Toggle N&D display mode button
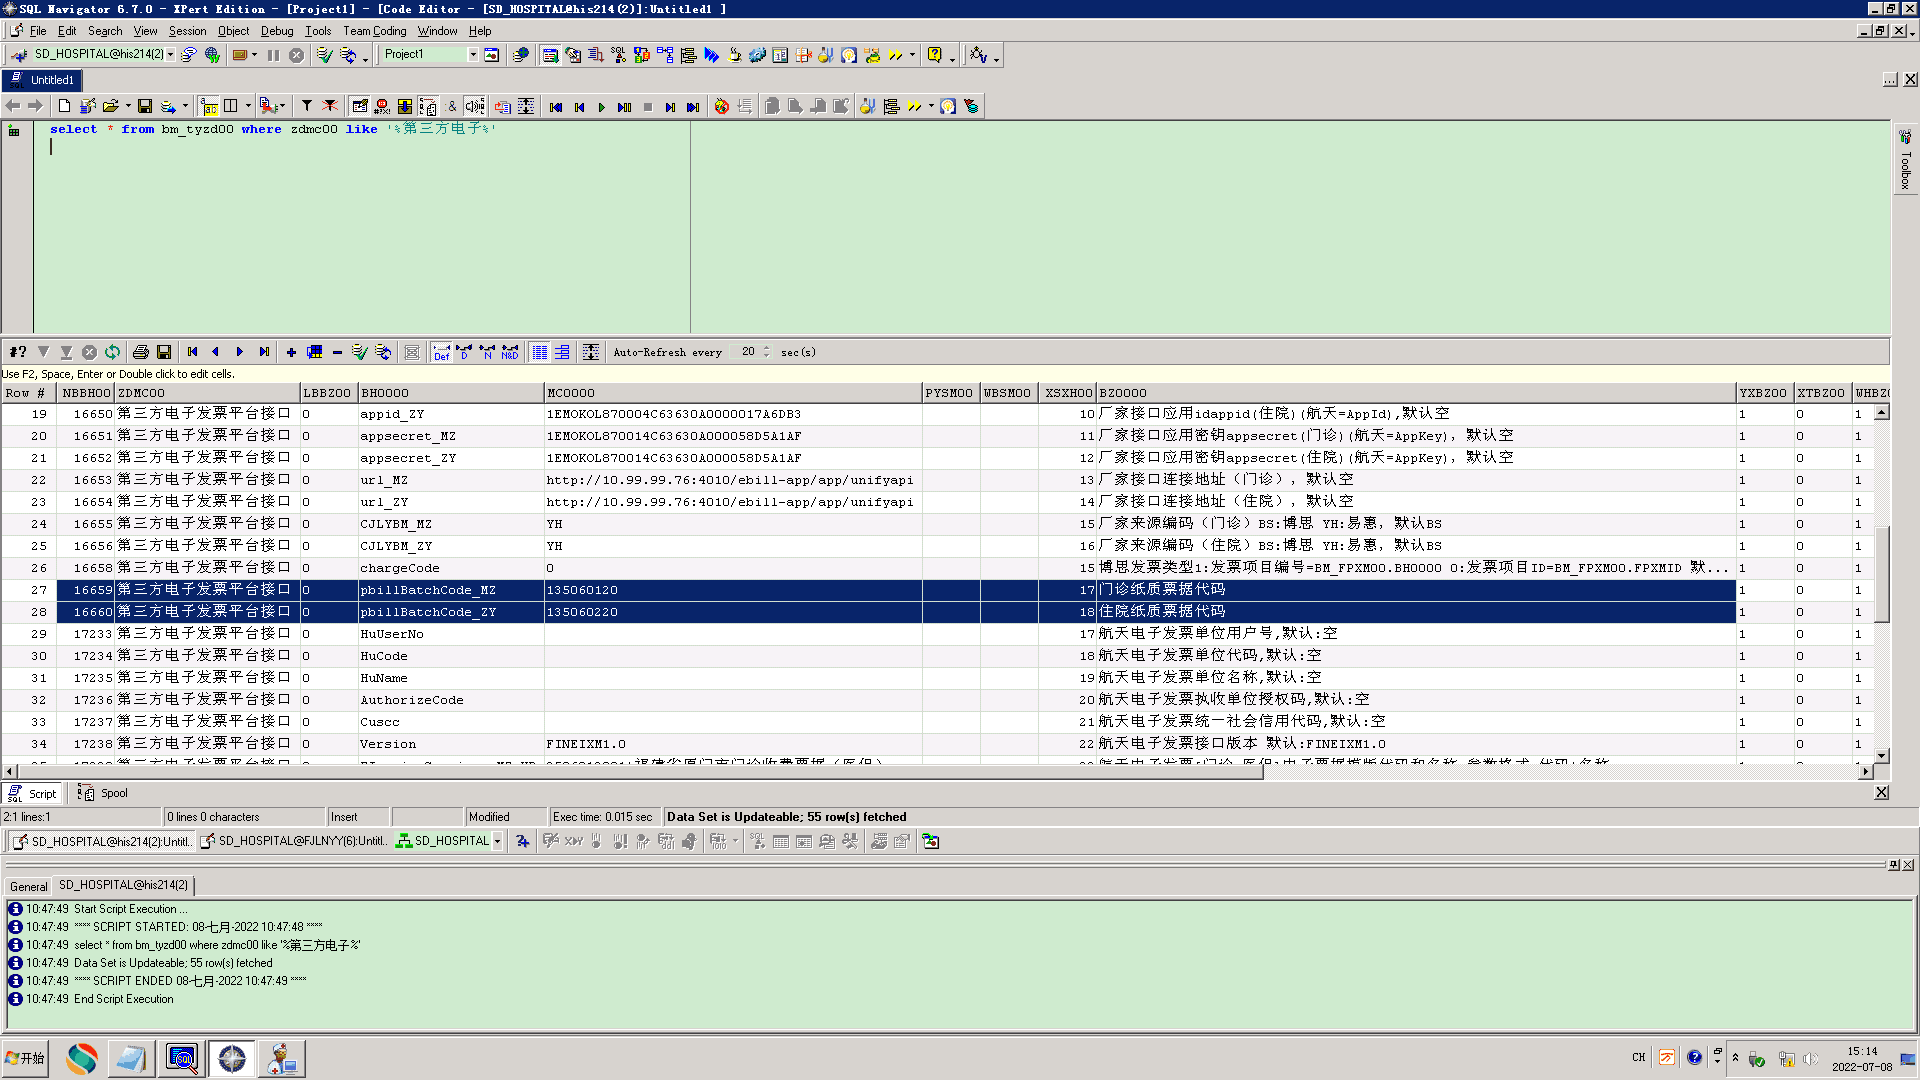1920x1080 pixels. pos(510,352)
